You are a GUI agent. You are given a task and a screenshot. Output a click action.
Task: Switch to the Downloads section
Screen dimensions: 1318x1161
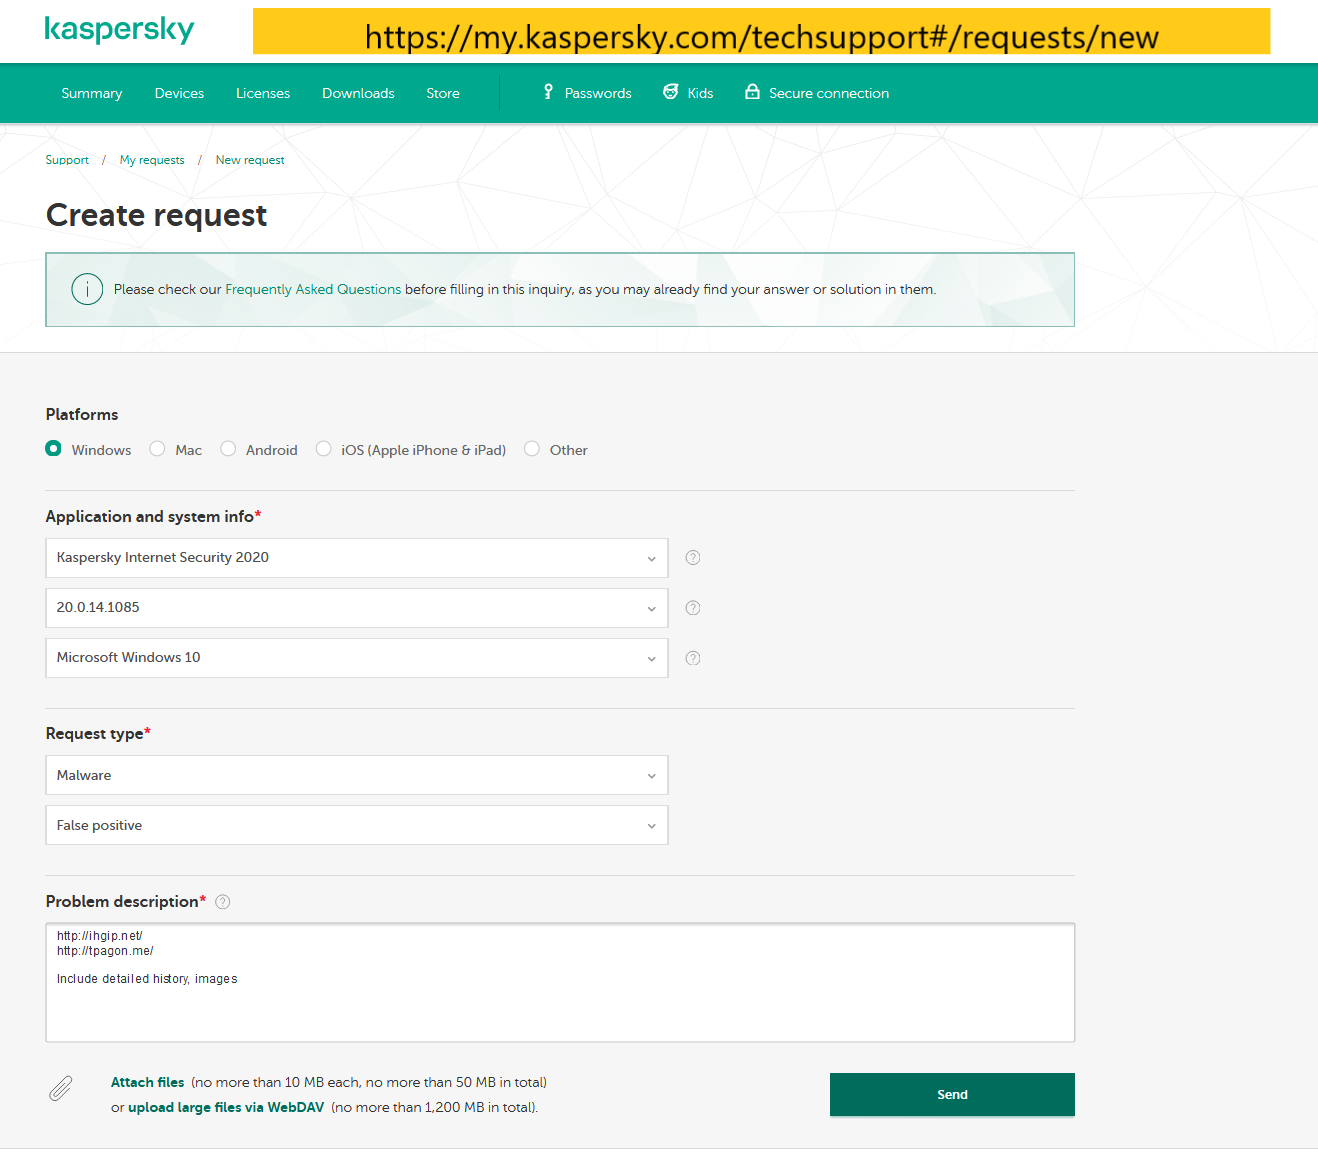pos(358,93)
